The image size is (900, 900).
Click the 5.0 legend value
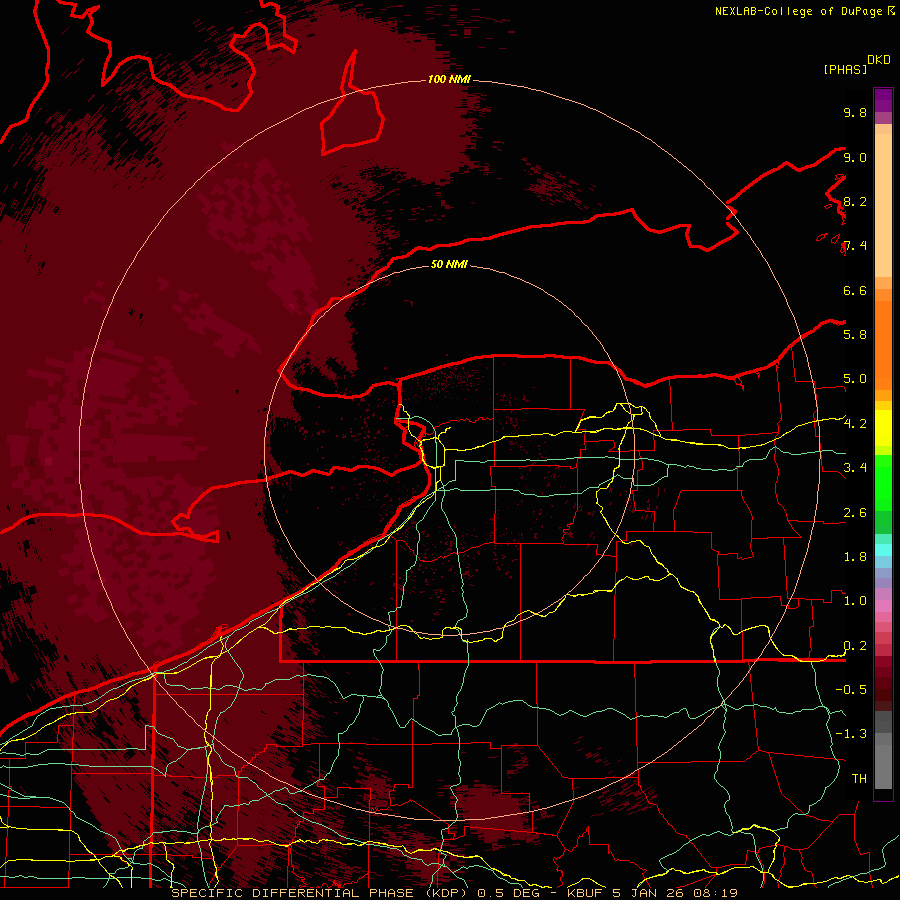click(x=855, y=379)
